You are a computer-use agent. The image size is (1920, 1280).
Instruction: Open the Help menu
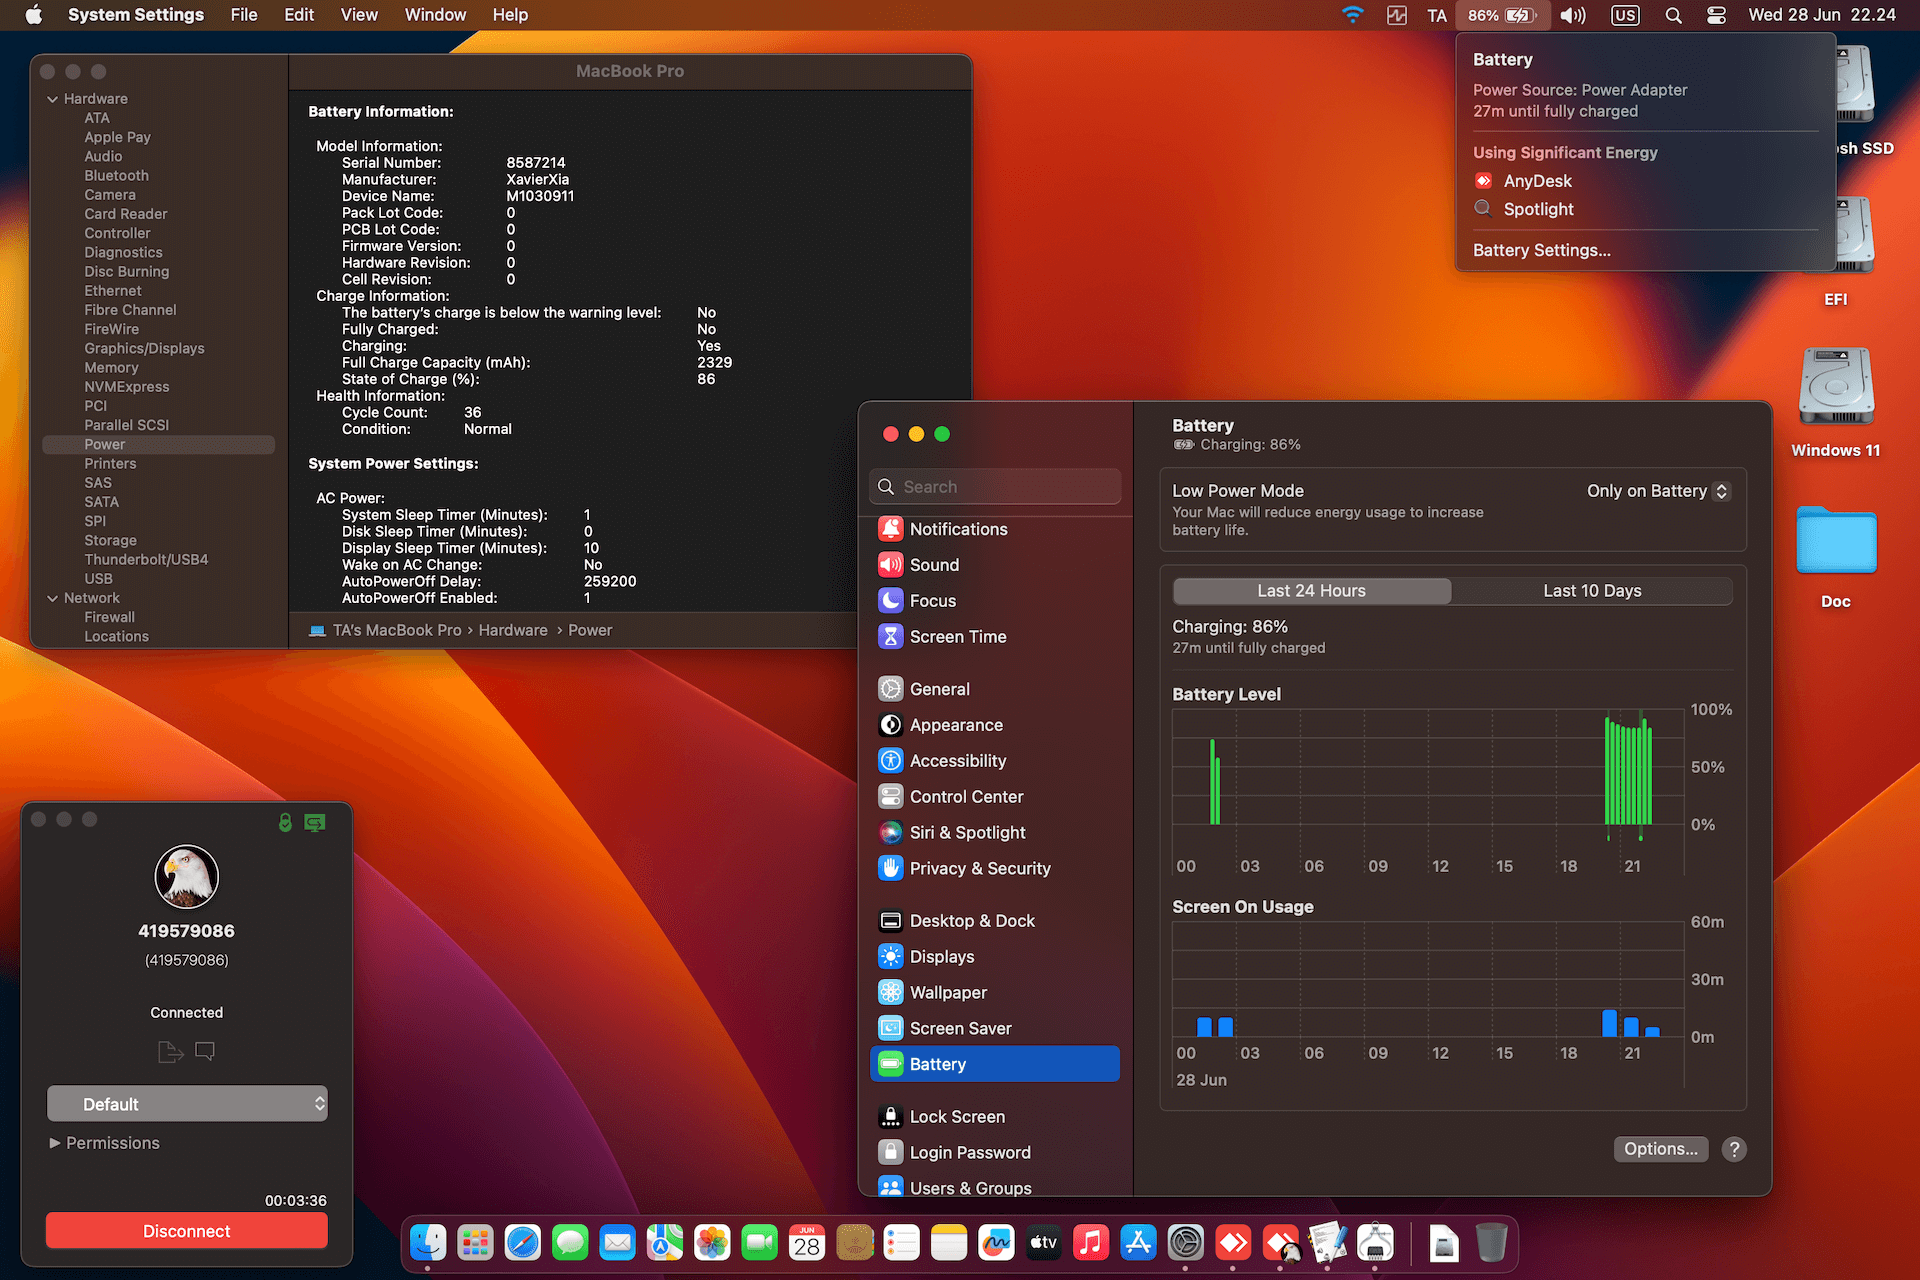pyautogui.click(x=510, y=15)
